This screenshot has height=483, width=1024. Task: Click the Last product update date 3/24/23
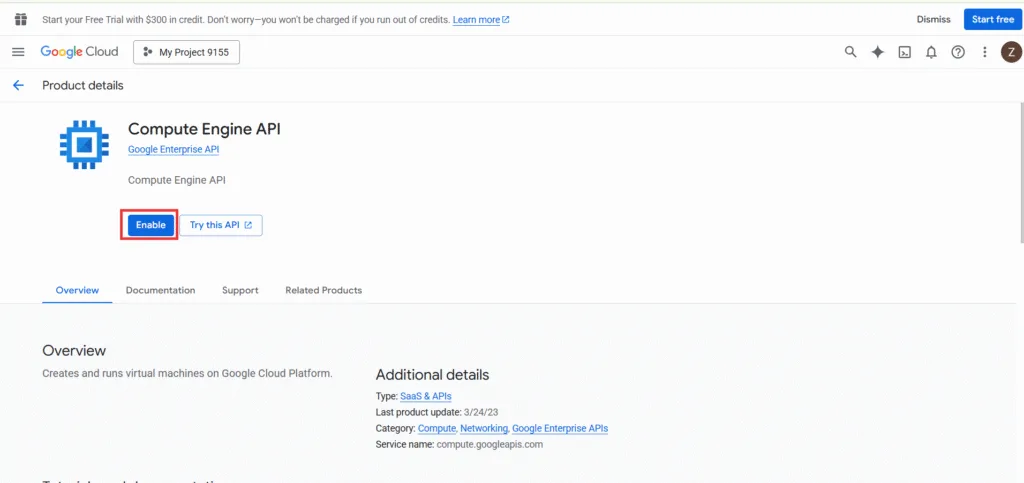point(480,413)
